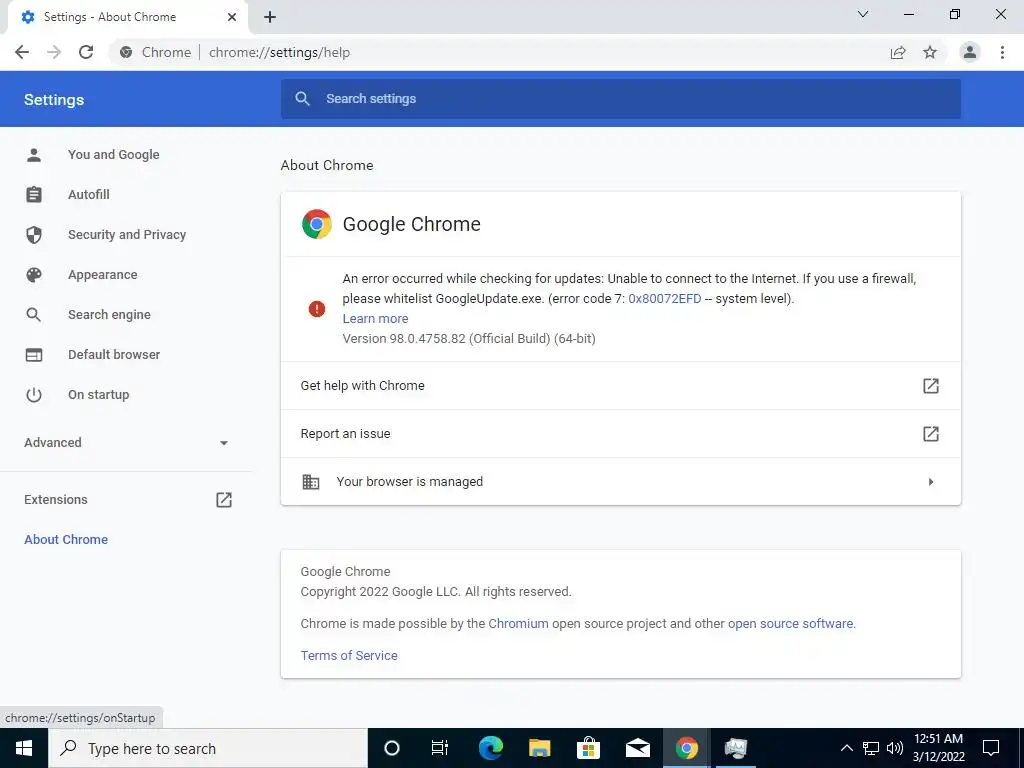Click the building icon beside browser is managed

click(x=311, y=482)
